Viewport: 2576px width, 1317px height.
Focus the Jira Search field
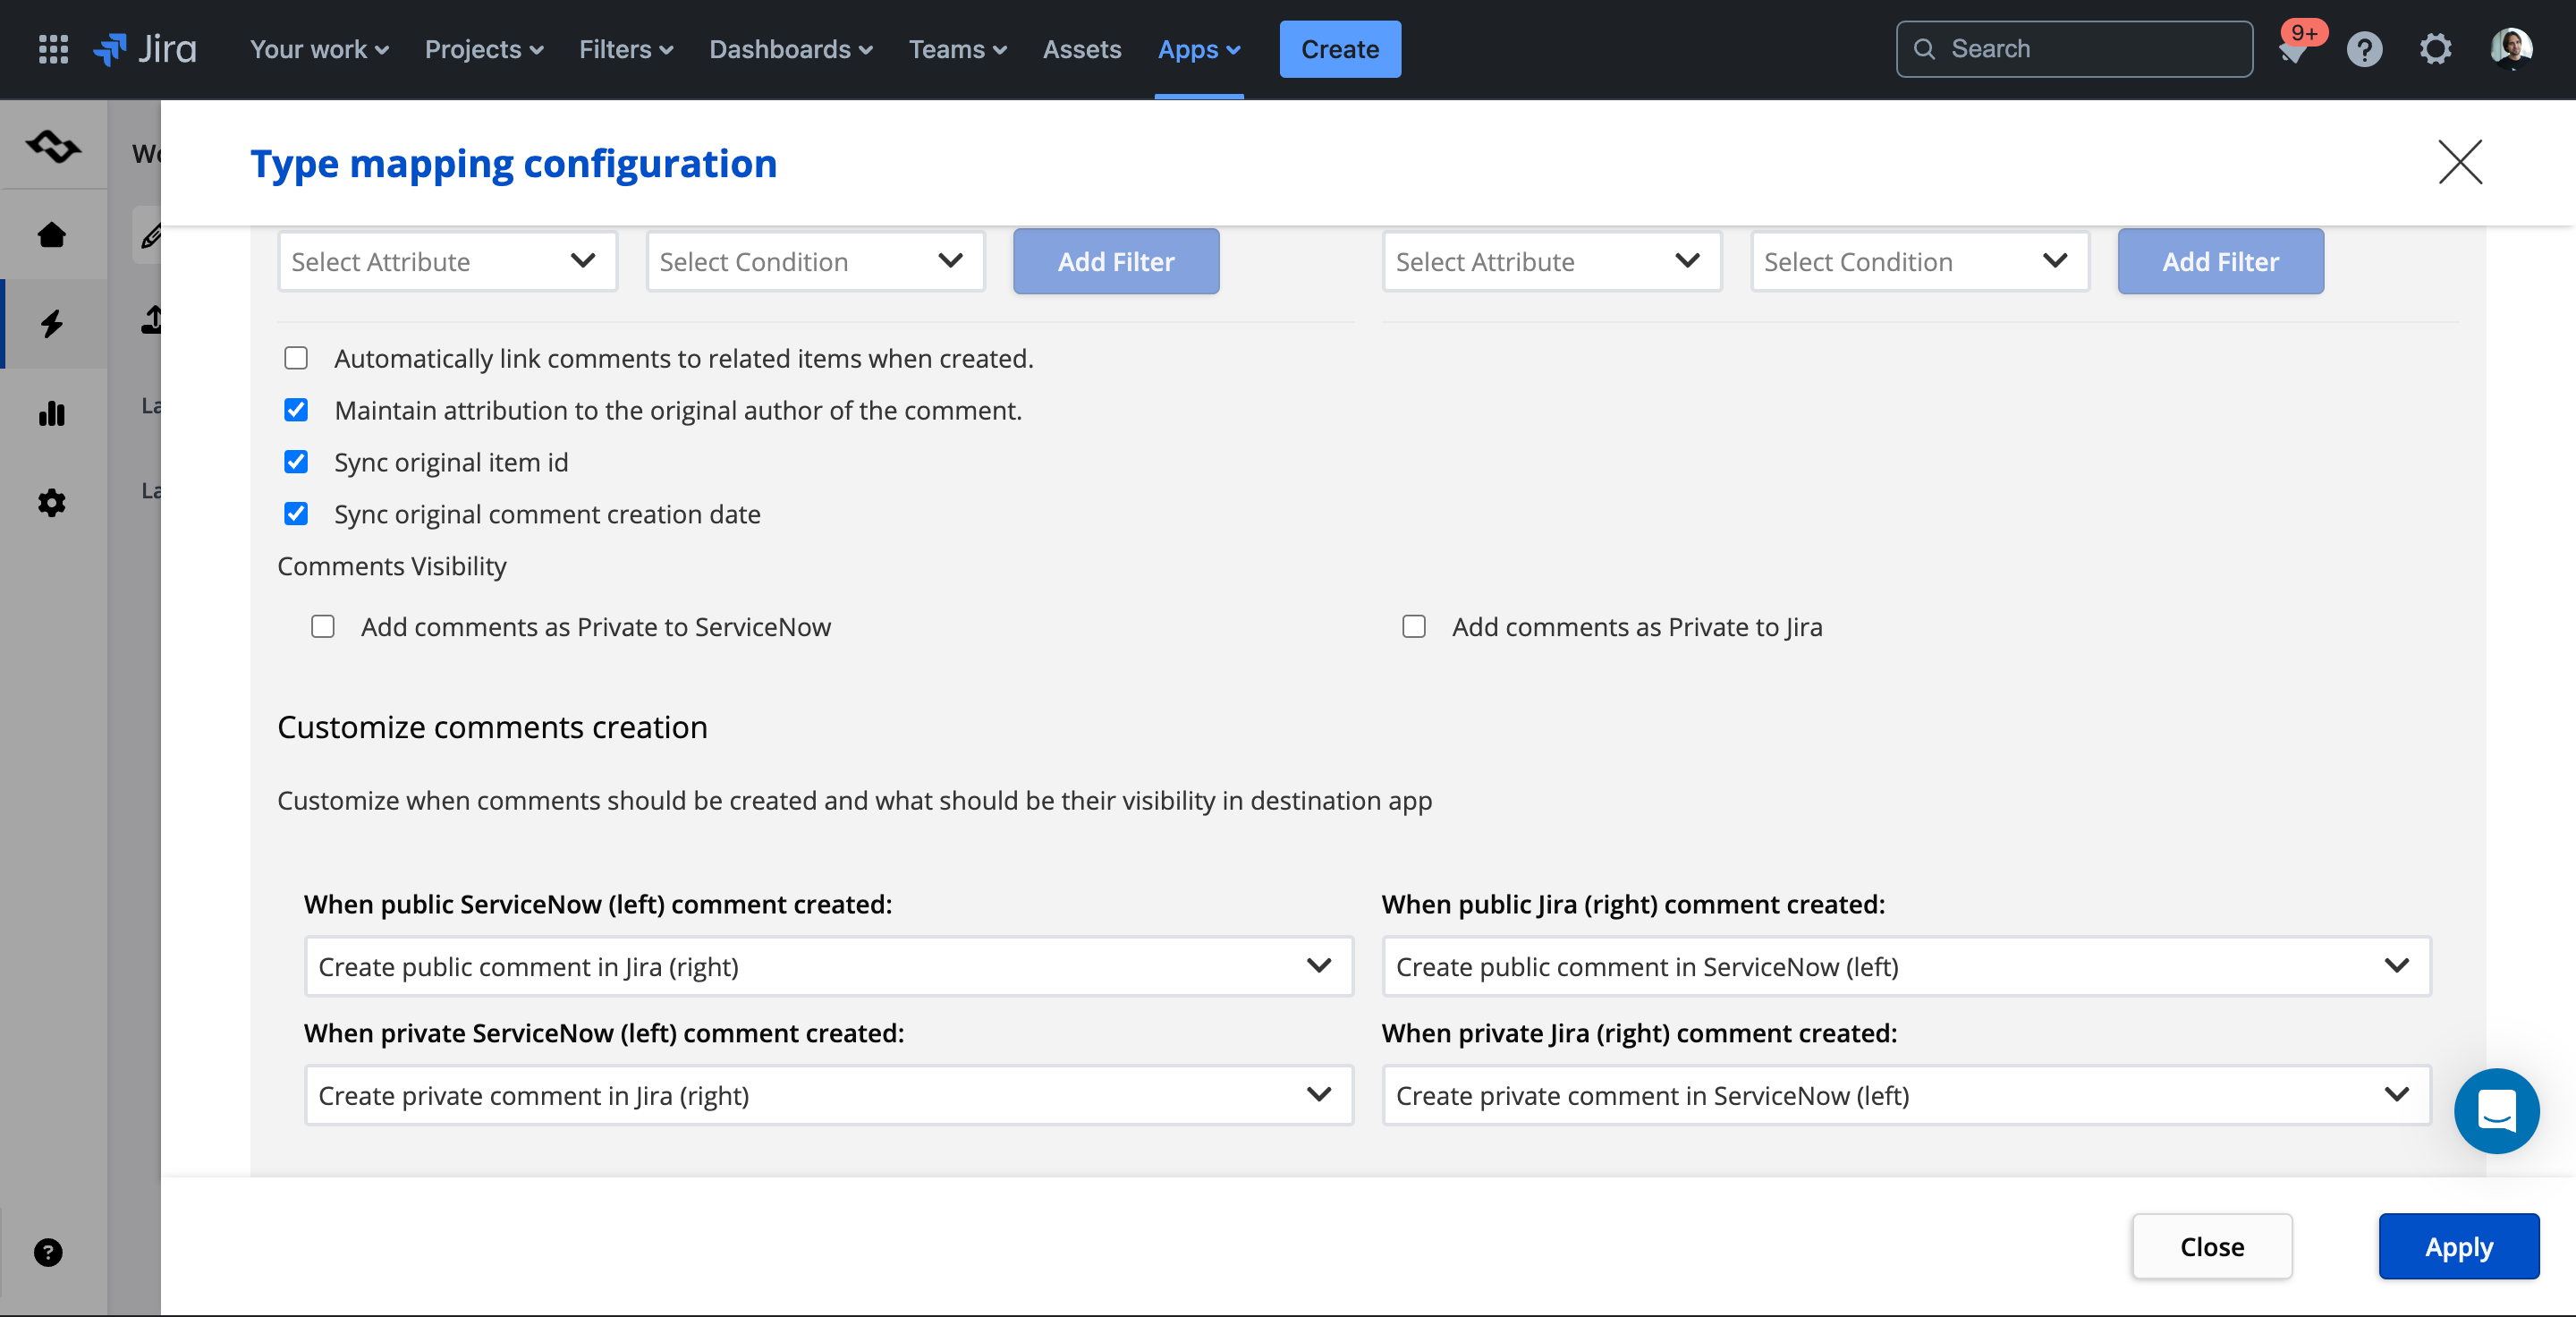point(2074,49)
